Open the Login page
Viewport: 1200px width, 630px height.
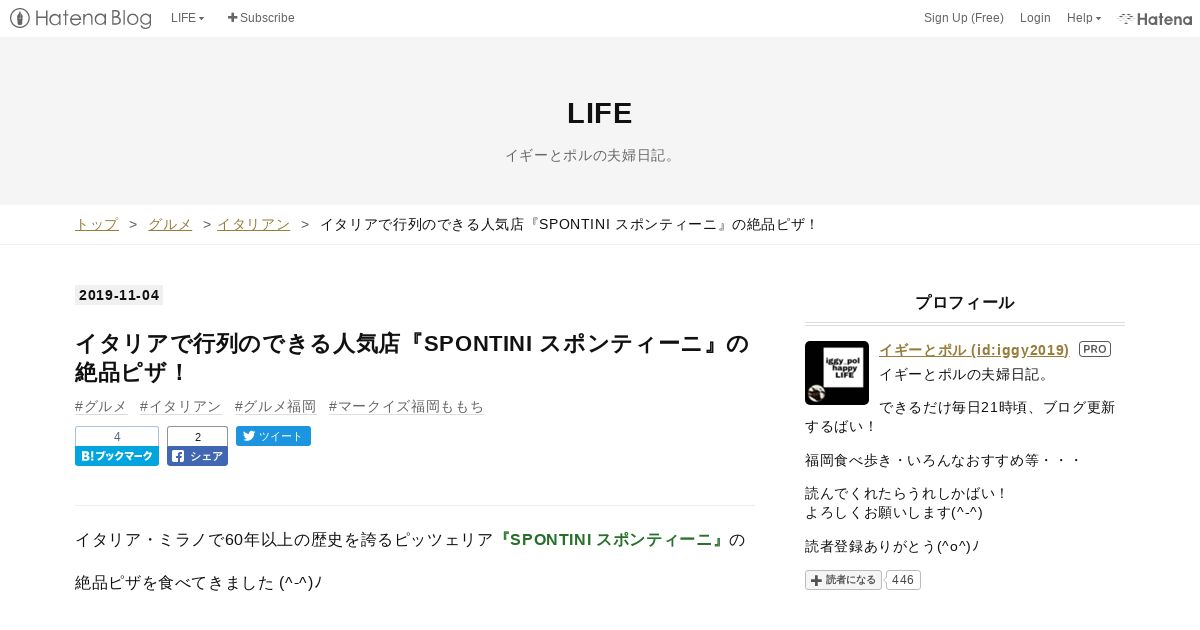1035,18
